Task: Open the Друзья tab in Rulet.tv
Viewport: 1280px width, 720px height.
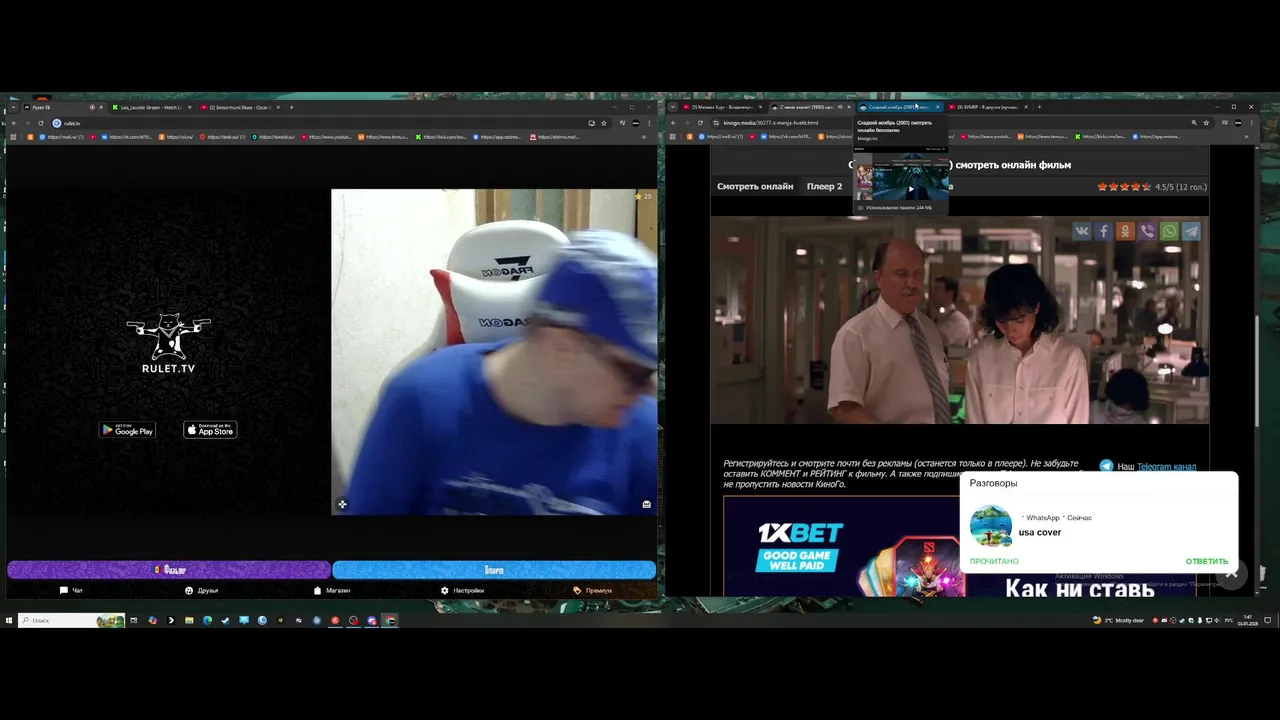Action: click(201, 590)
